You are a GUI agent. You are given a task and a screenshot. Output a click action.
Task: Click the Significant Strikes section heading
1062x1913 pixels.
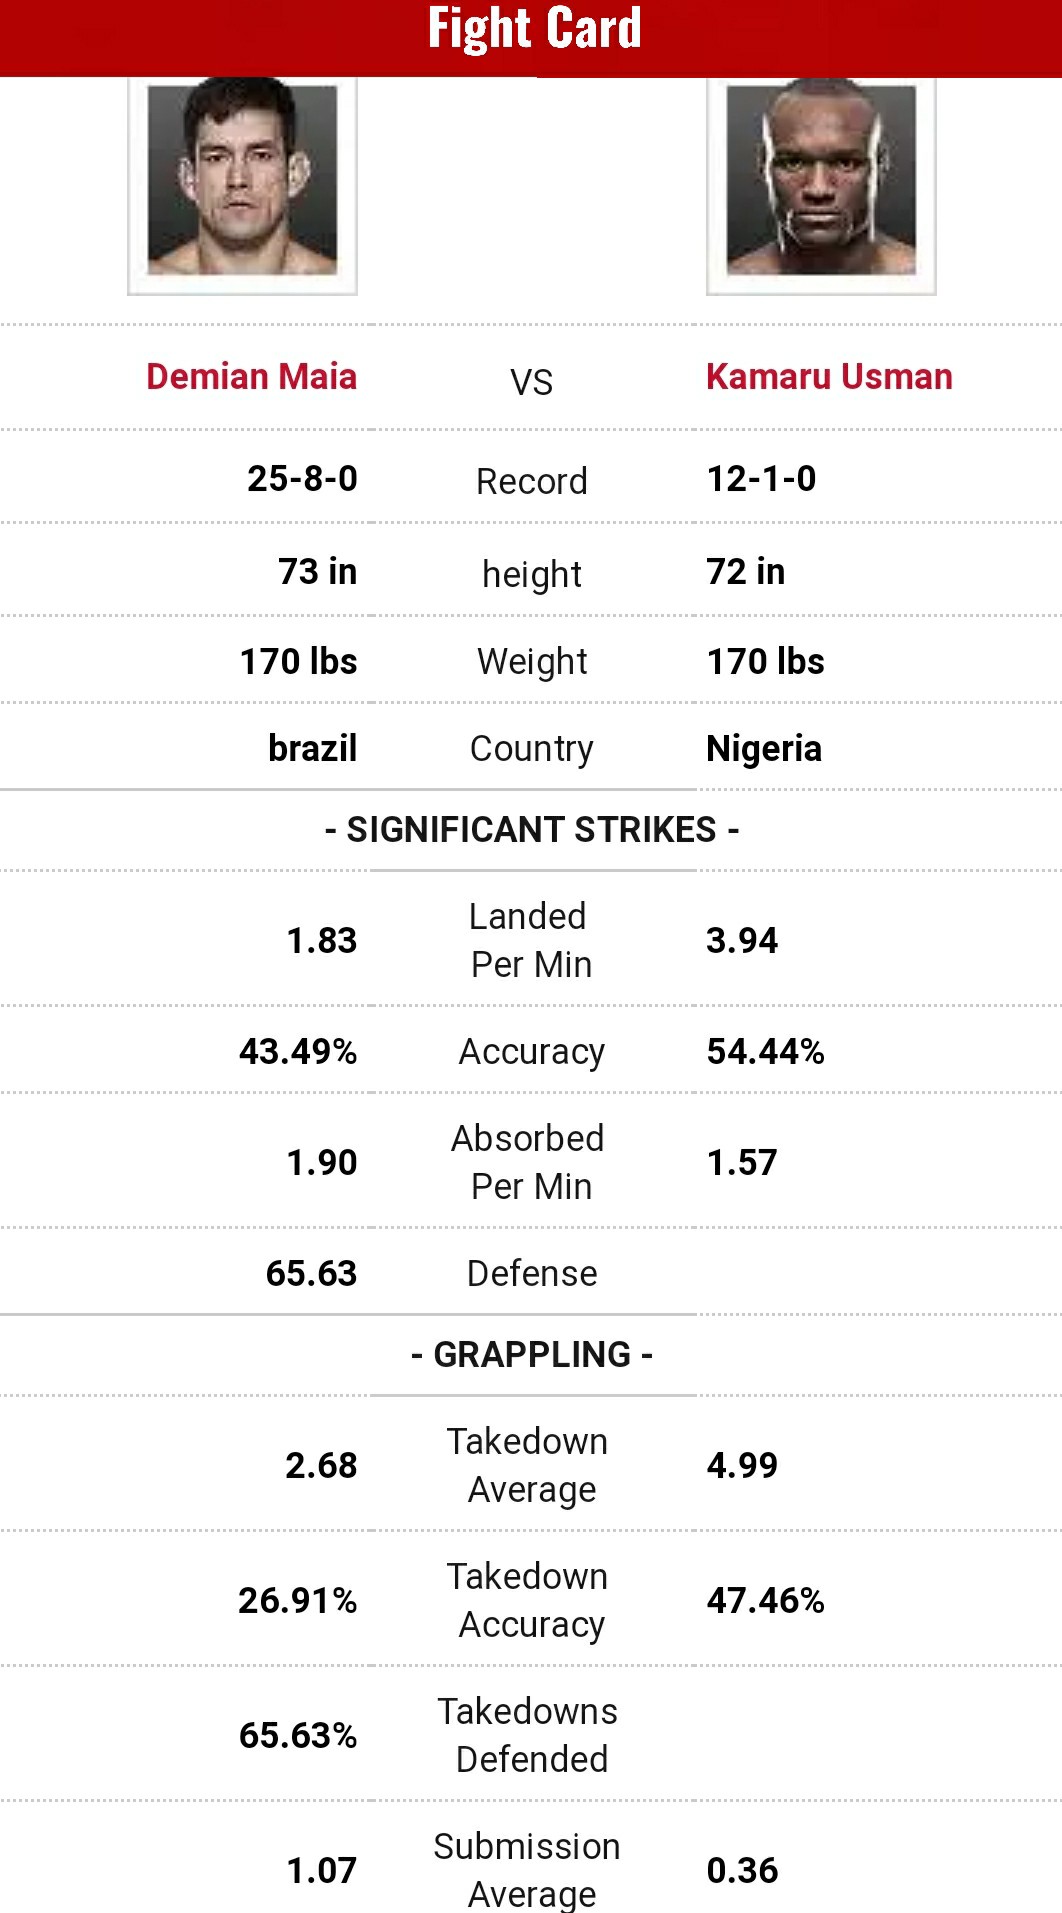532,830
